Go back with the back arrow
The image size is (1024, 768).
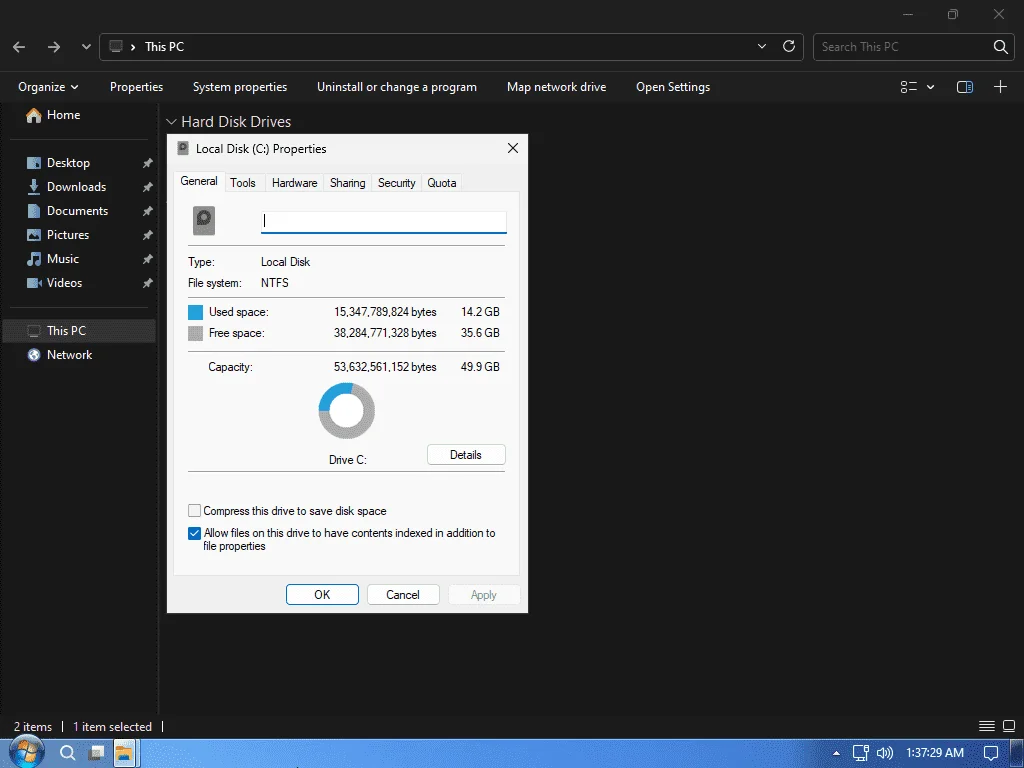coord(19,47)
